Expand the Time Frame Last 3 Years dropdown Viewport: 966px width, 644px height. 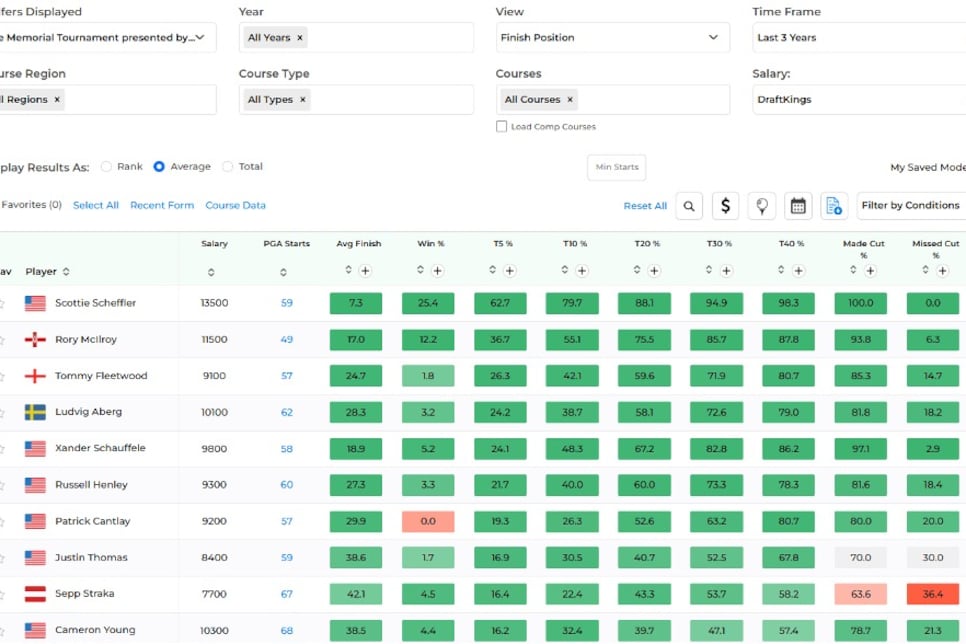coord(859,38)
